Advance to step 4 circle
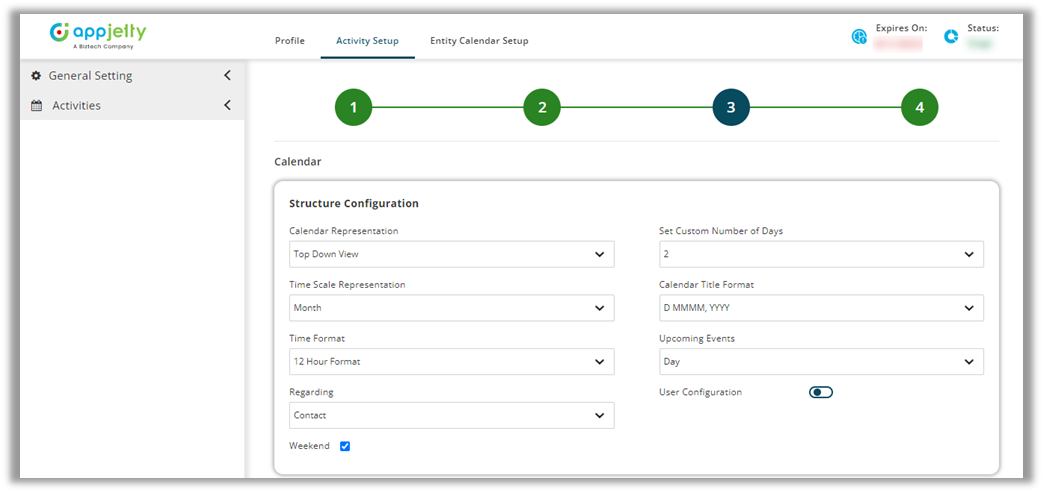The width and height of the screenshot is (1043, 492). pos(919,108)
